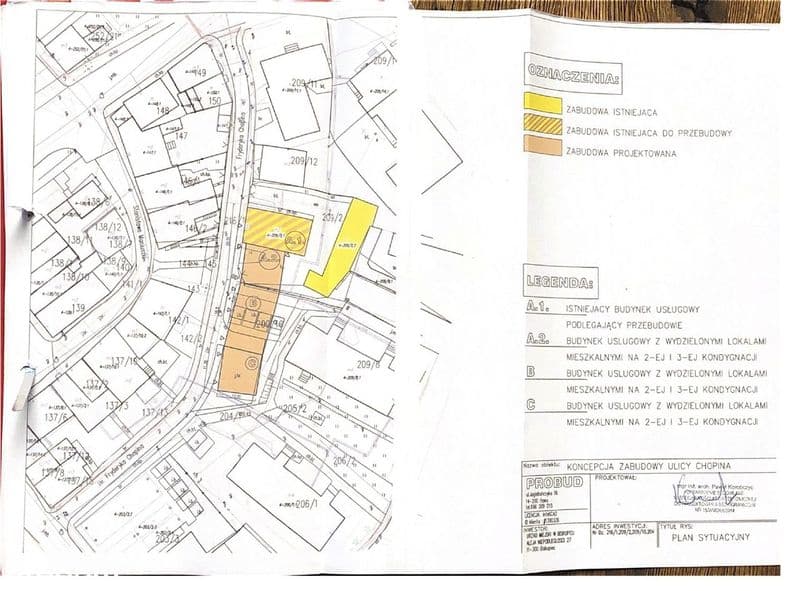Click parcel number 205/2 on the map

294,408
